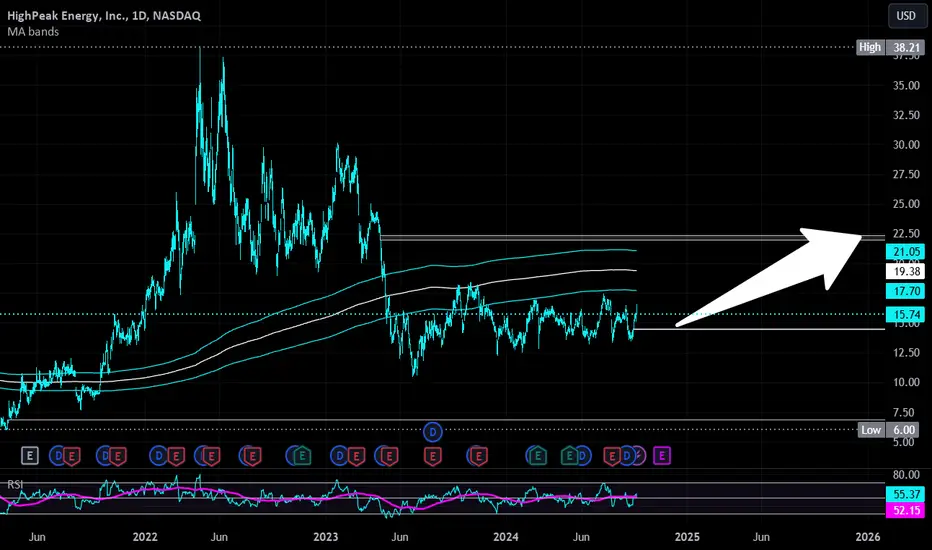
Task: Click the 2025 label on time axis
Action: point(687,537)
